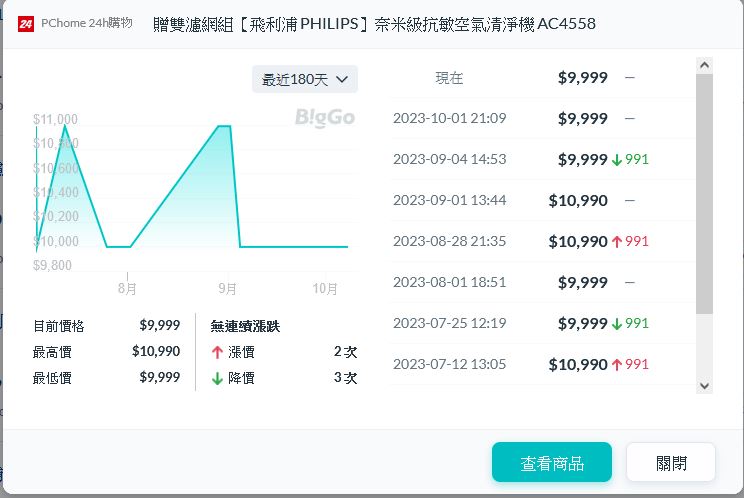Click the green down arrow on 2023-09-04 row
The height and width of the screenshot is (498, 744).
tap(617, 159)
